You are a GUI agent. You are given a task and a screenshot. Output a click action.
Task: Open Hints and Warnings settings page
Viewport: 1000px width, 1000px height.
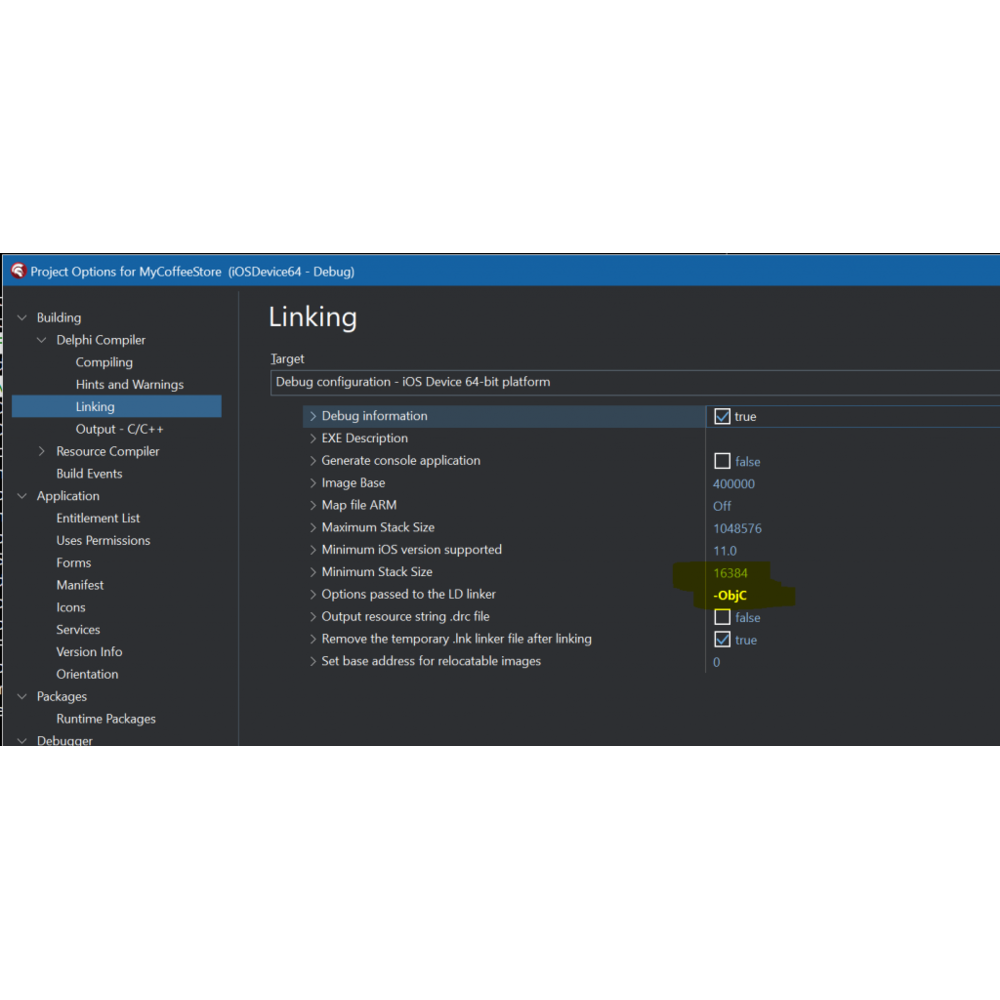(129, 385)
